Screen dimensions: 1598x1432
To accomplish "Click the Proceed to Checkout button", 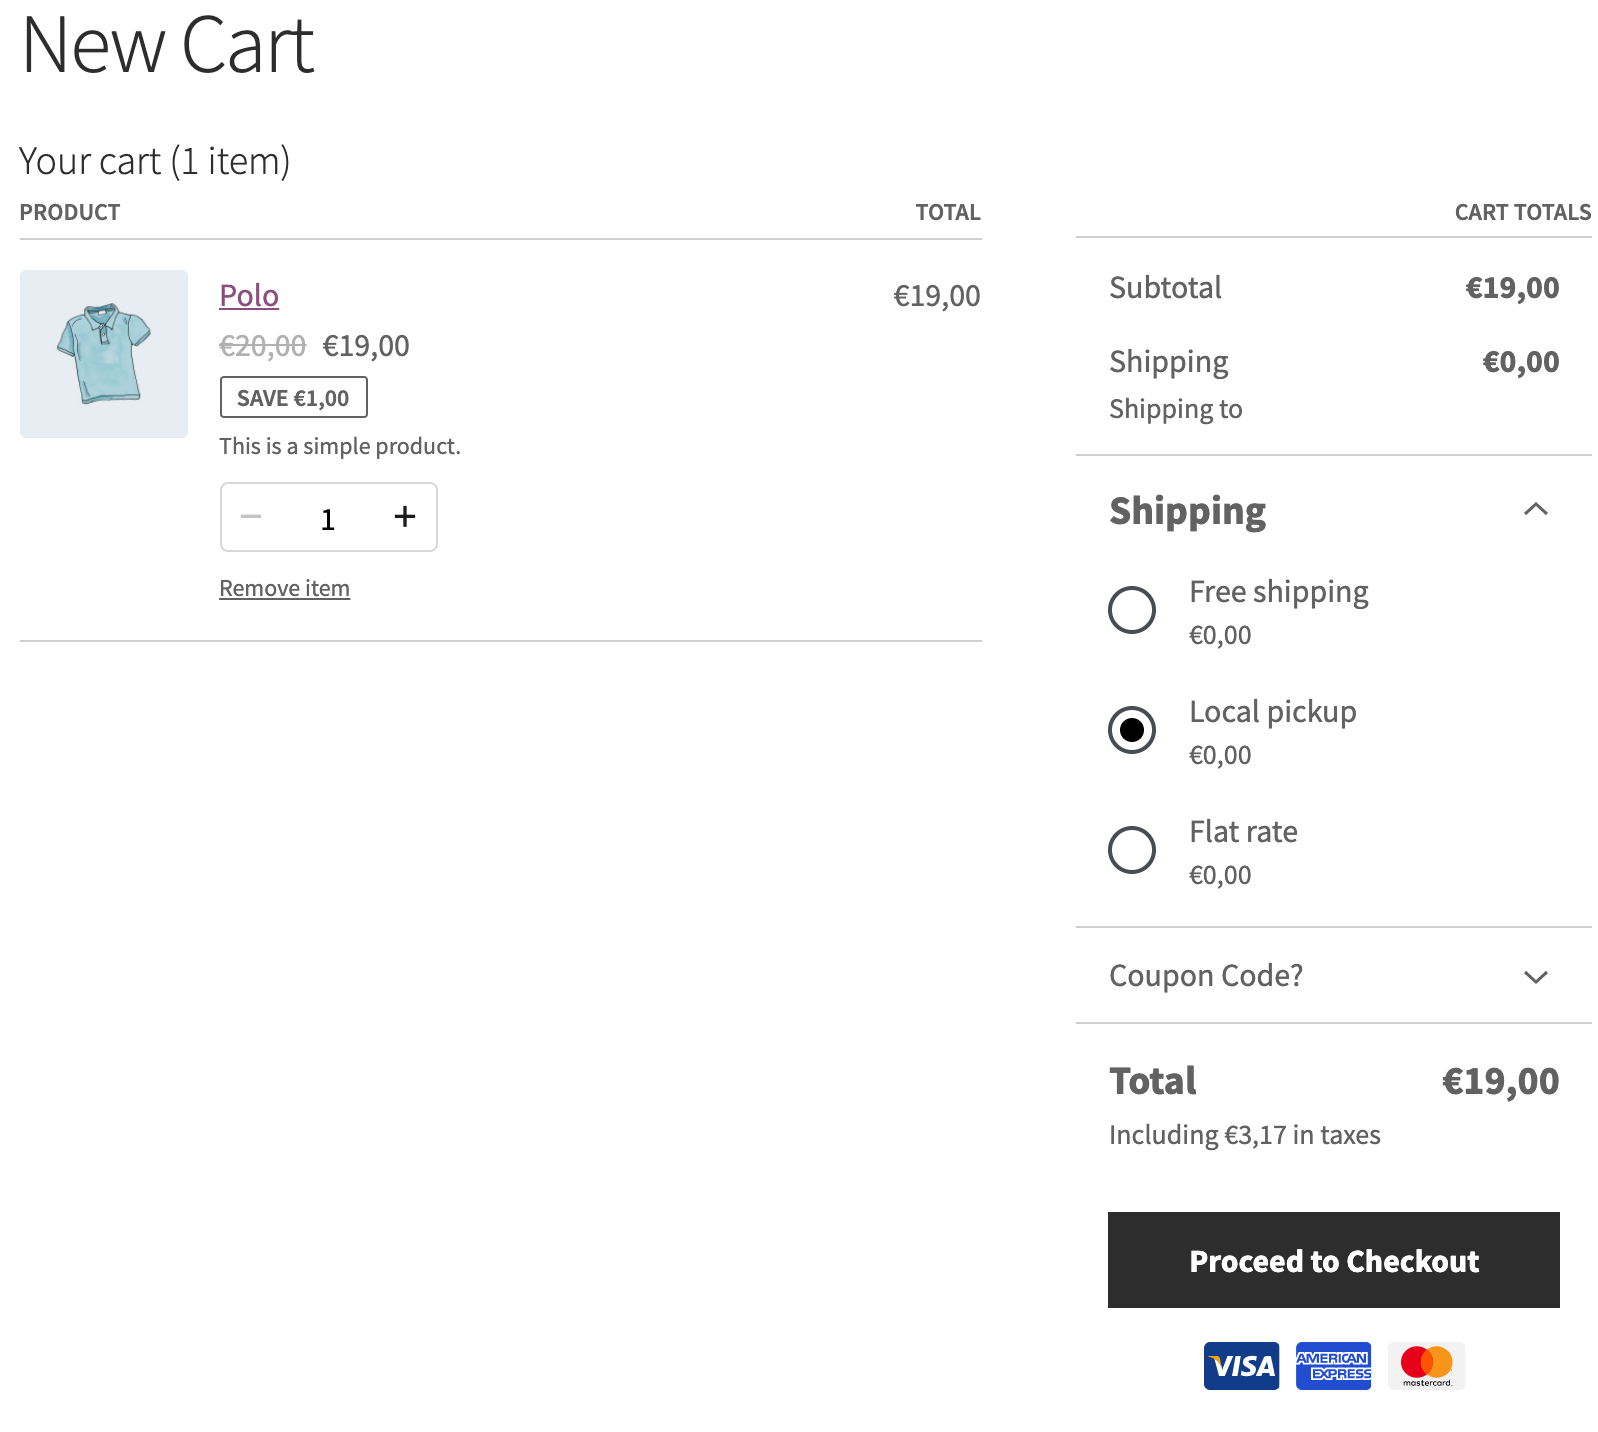I will pos(1333,1260).
